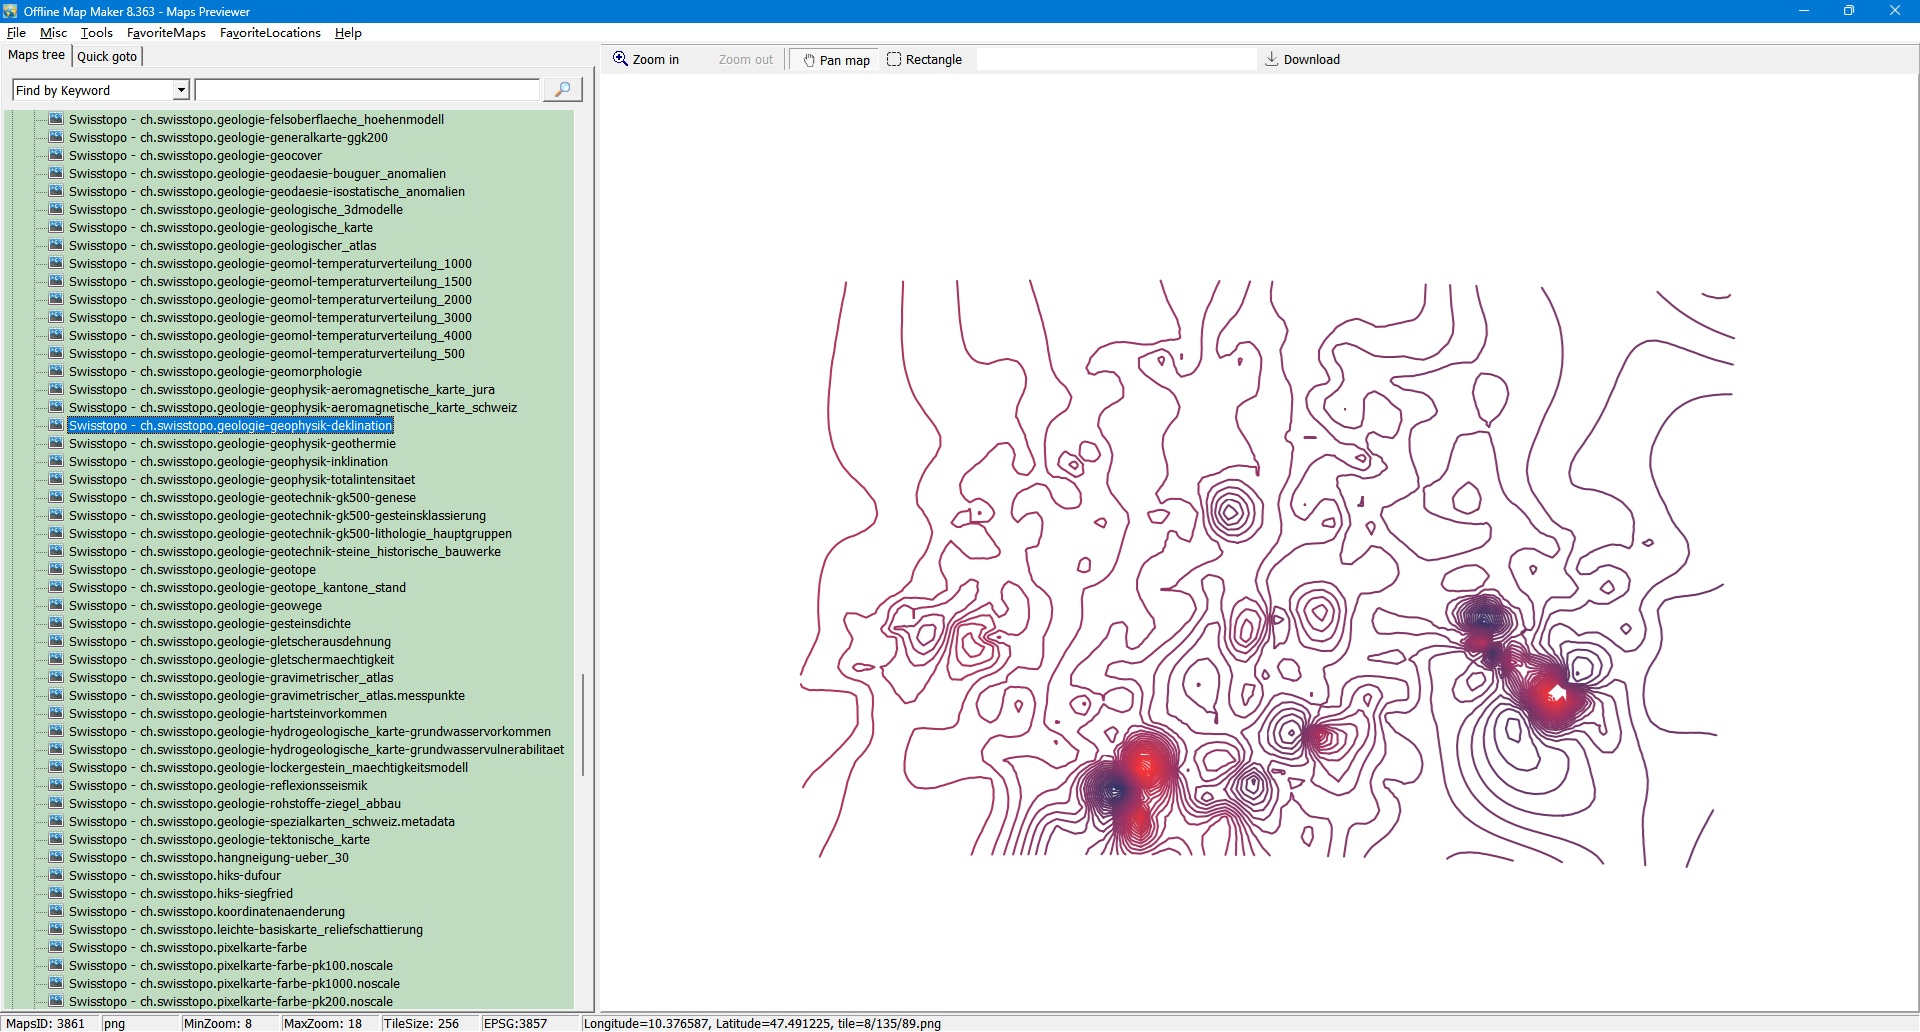The width and height of the screenshot is (1920, 1032).
Task: Select the Pan map hand tool
Action: point(835,60)
